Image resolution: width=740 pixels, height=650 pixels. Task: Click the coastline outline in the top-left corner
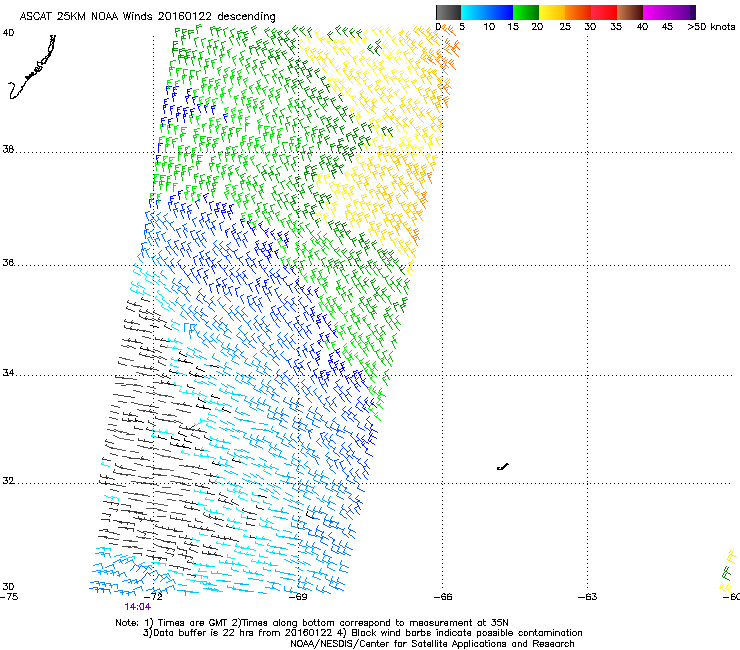(x=32, y=67)
